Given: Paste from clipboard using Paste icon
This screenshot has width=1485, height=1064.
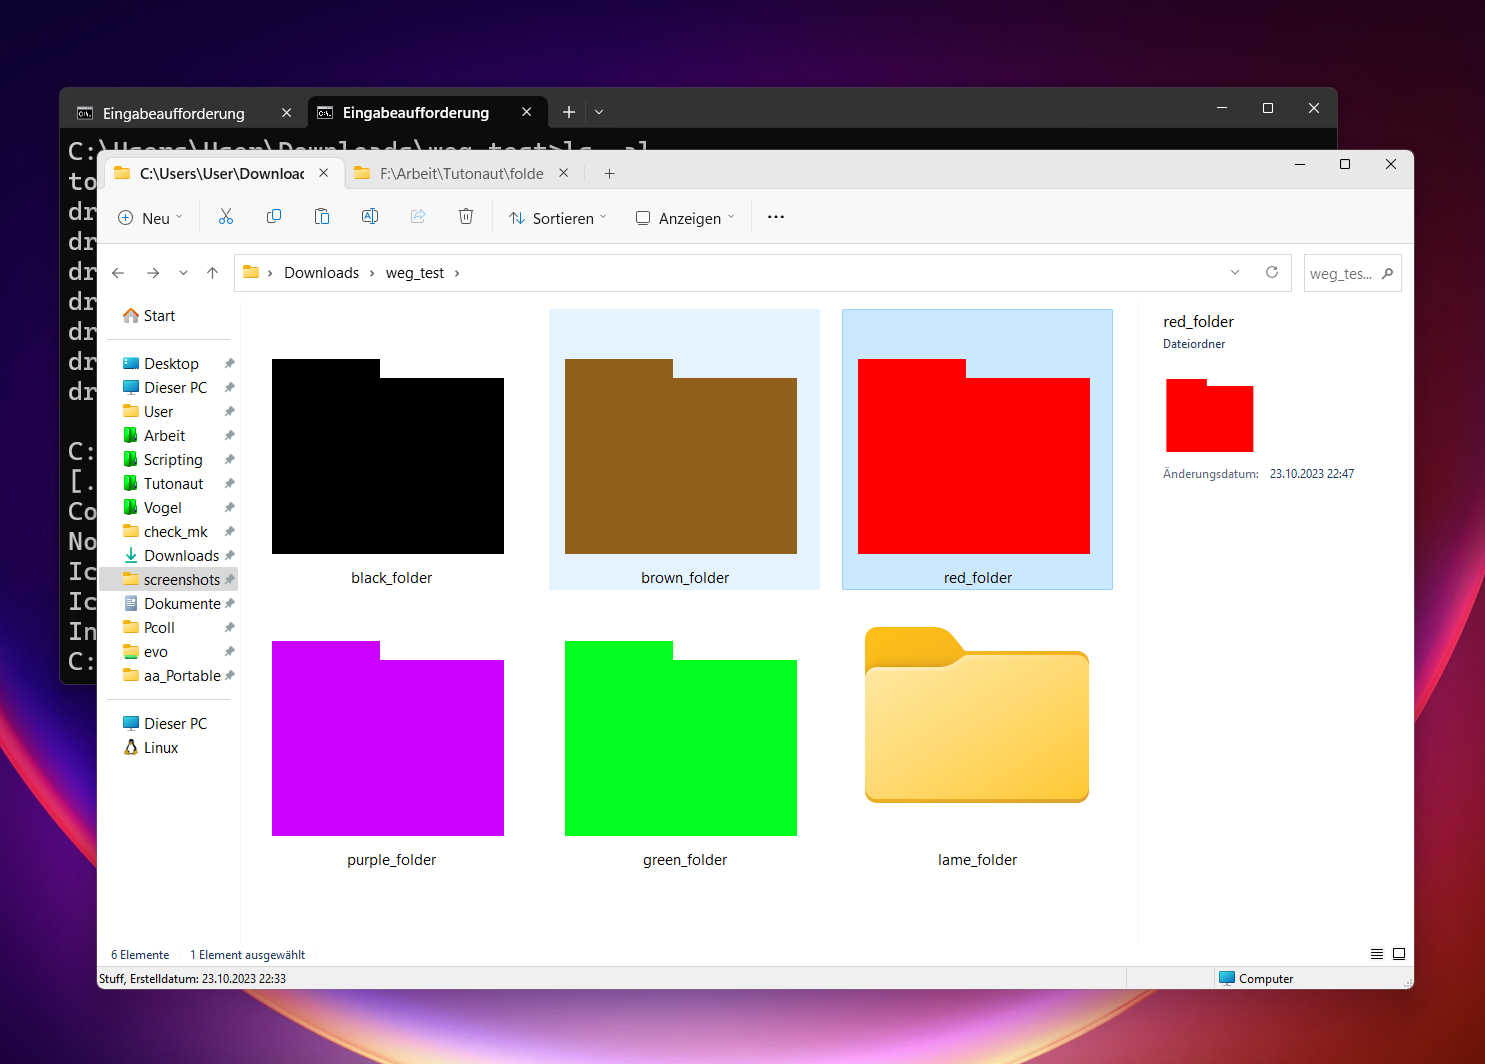Looking at the screenshot, I should (322, 216).
